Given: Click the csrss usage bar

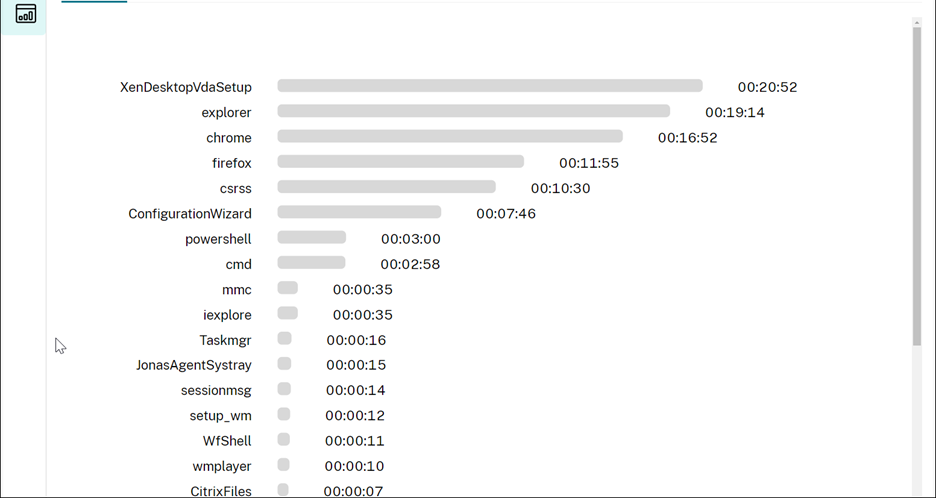Looking at the screenshot, I should coord(386,187).
